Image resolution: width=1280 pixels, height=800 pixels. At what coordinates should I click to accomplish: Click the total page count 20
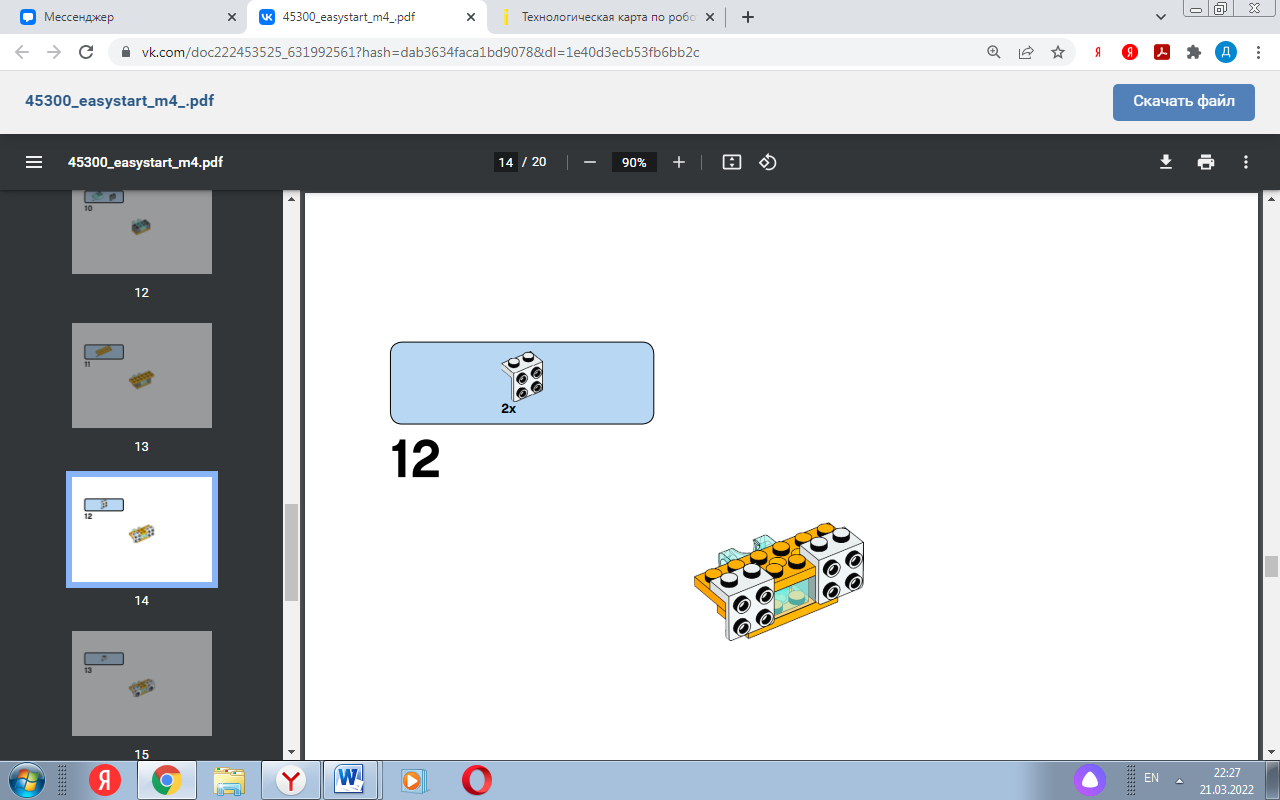539,162
